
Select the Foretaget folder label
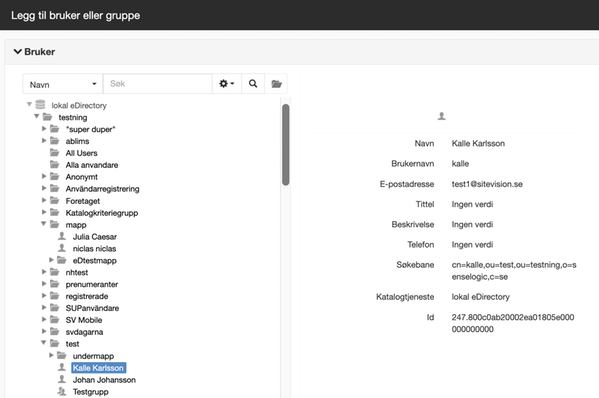click(x=83, y=201)
